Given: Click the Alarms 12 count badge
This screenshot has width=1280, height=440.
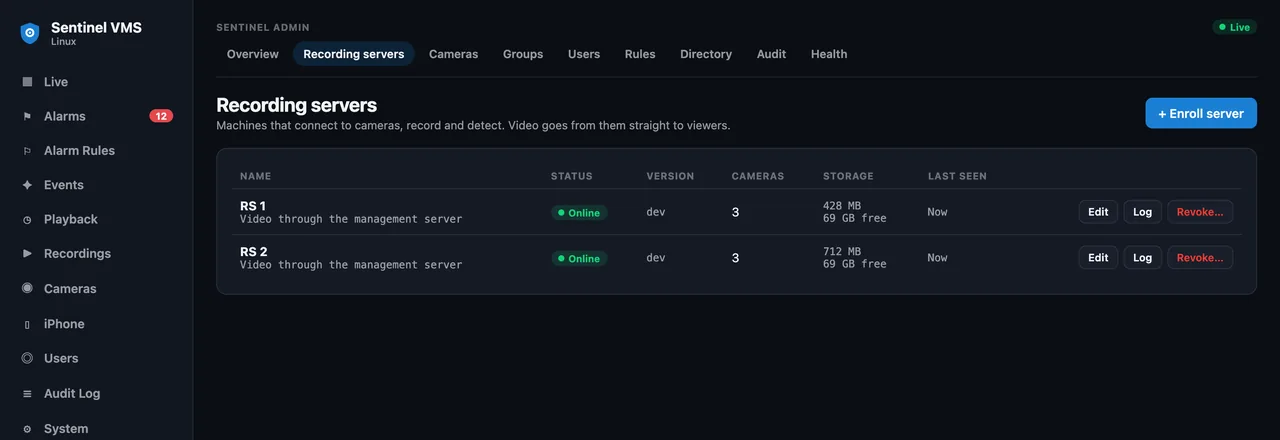Looking at the screenshot, I should click(161, 116).
